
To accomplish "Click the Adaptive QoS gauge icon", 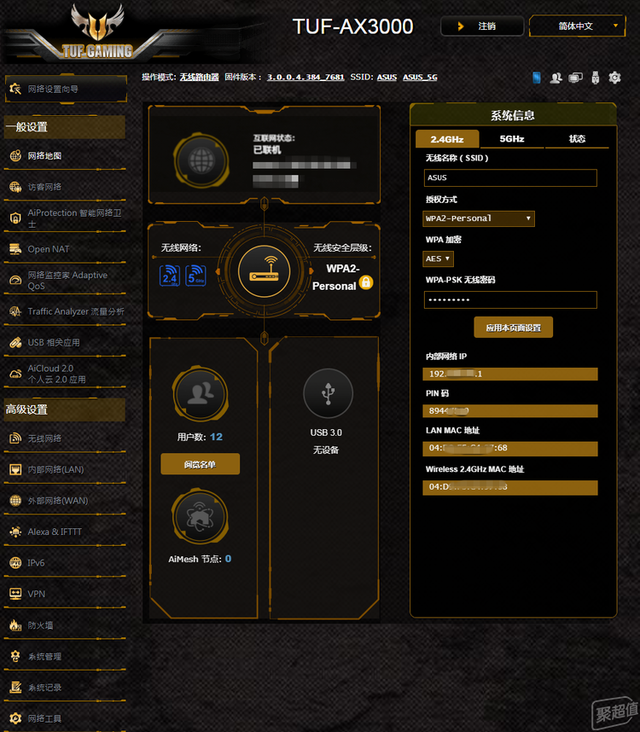I will coord(15,280).
